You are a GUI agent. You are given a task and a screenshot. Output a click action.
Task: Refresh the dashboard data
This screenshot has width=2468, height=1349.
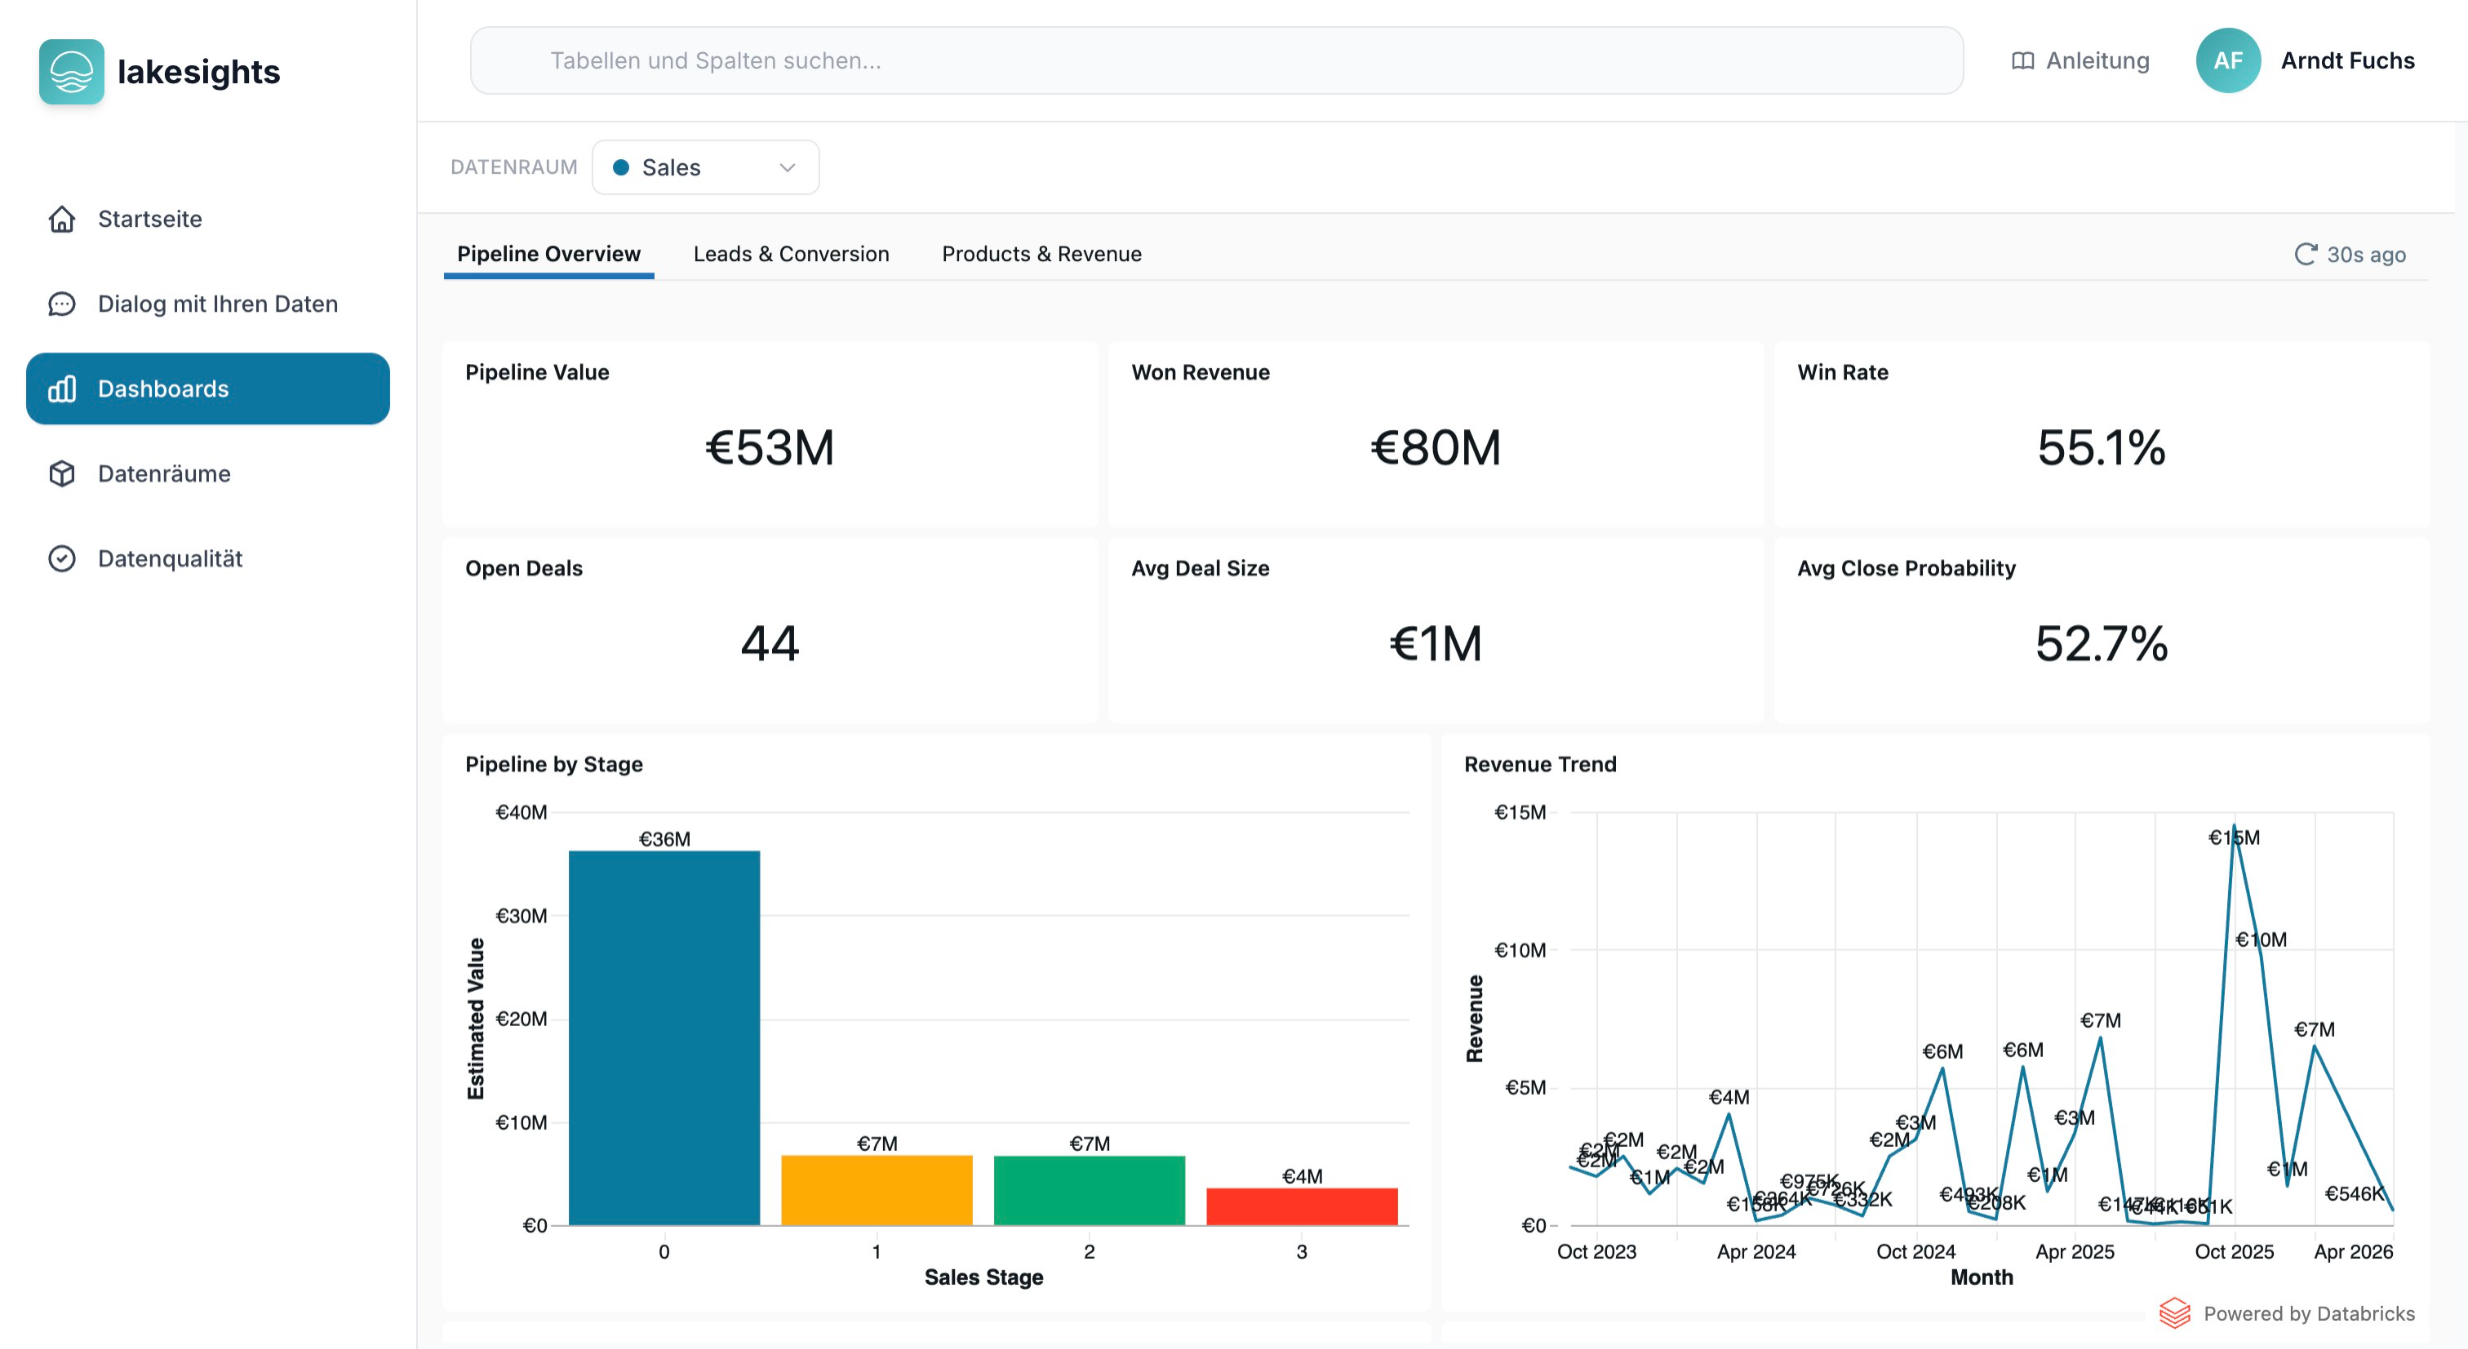[x=2305, y=254]
